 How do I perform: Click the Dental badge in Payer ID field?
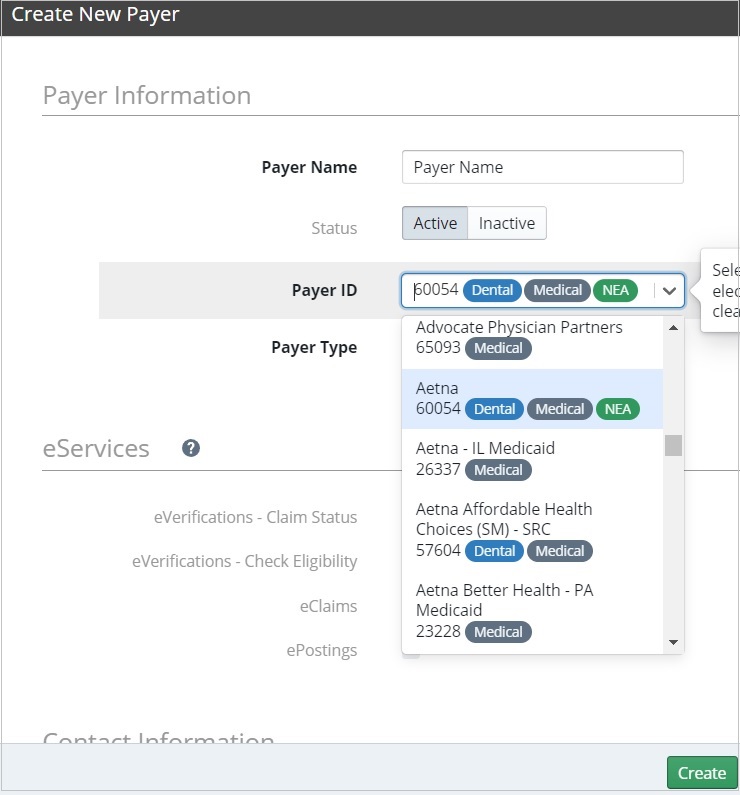[492, 290]
